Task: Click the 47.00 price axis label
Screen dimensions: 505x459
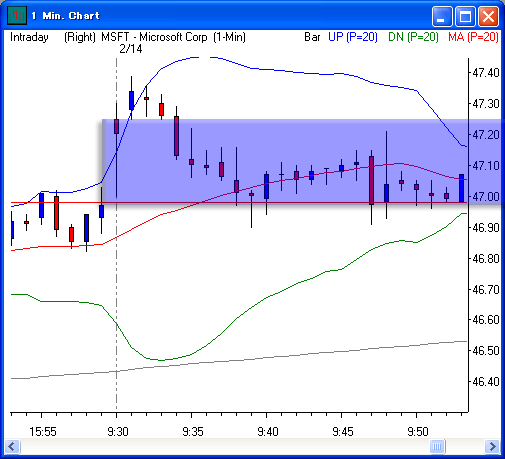Action: click(x=486, y=197)
